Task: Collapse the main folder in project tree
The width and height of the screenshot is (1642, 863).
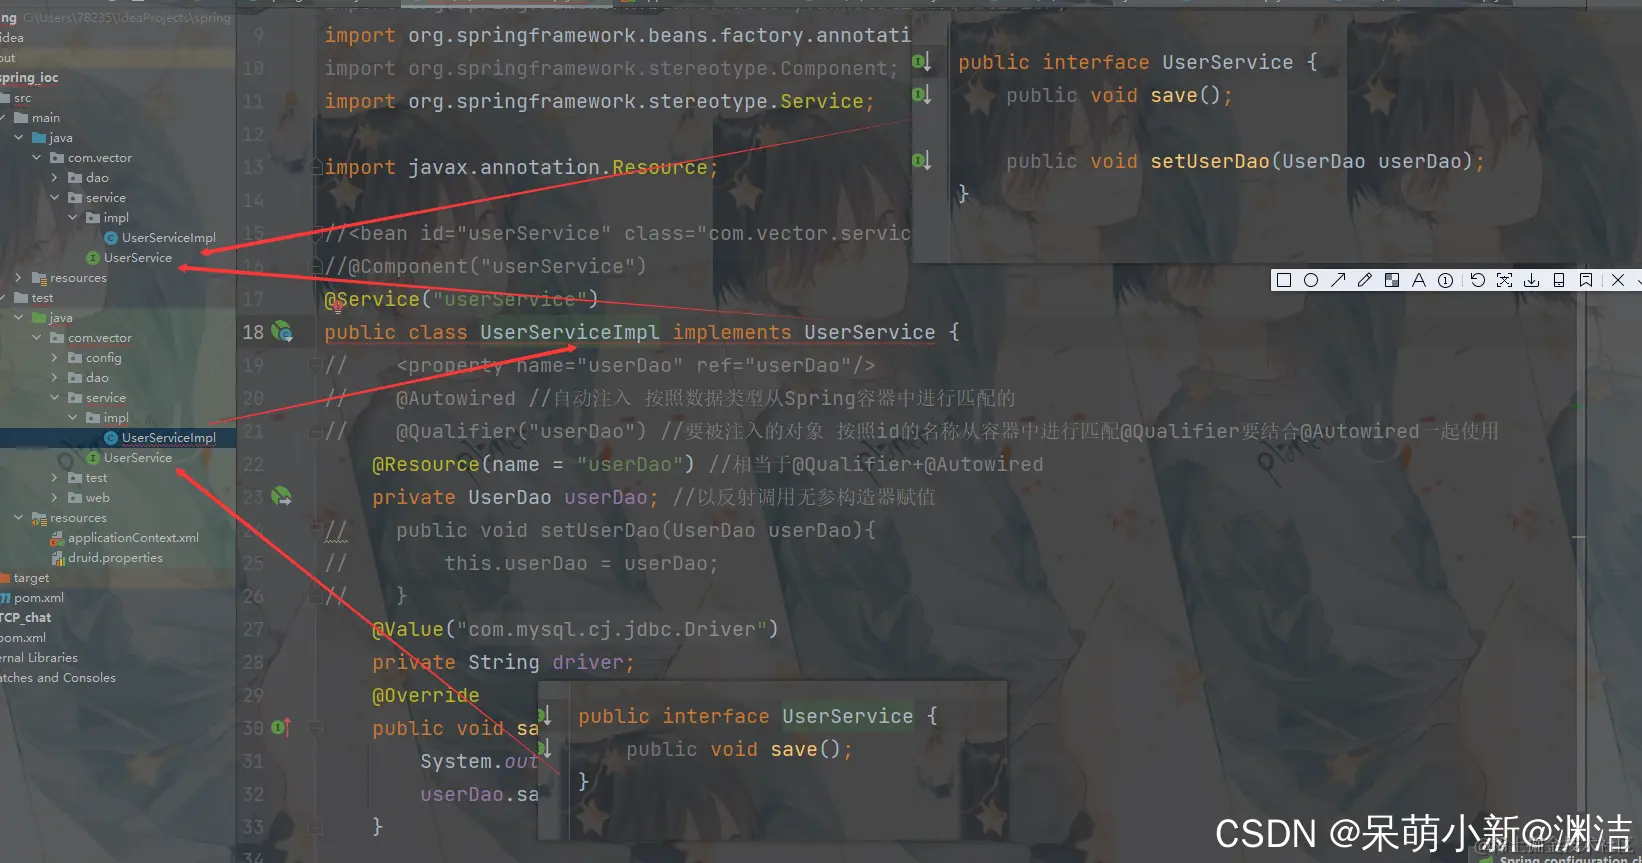Action: coord(3,118)
